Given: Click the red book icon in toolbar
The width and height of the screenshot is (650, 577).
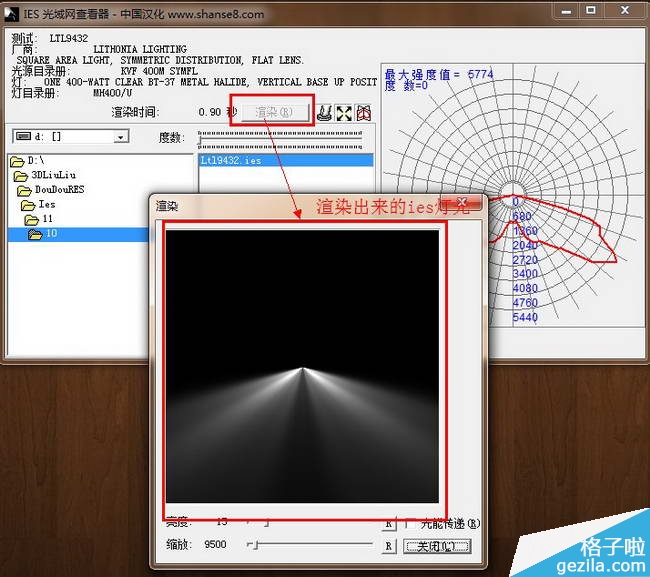Looking at the screenshot, I should [364, 113].
